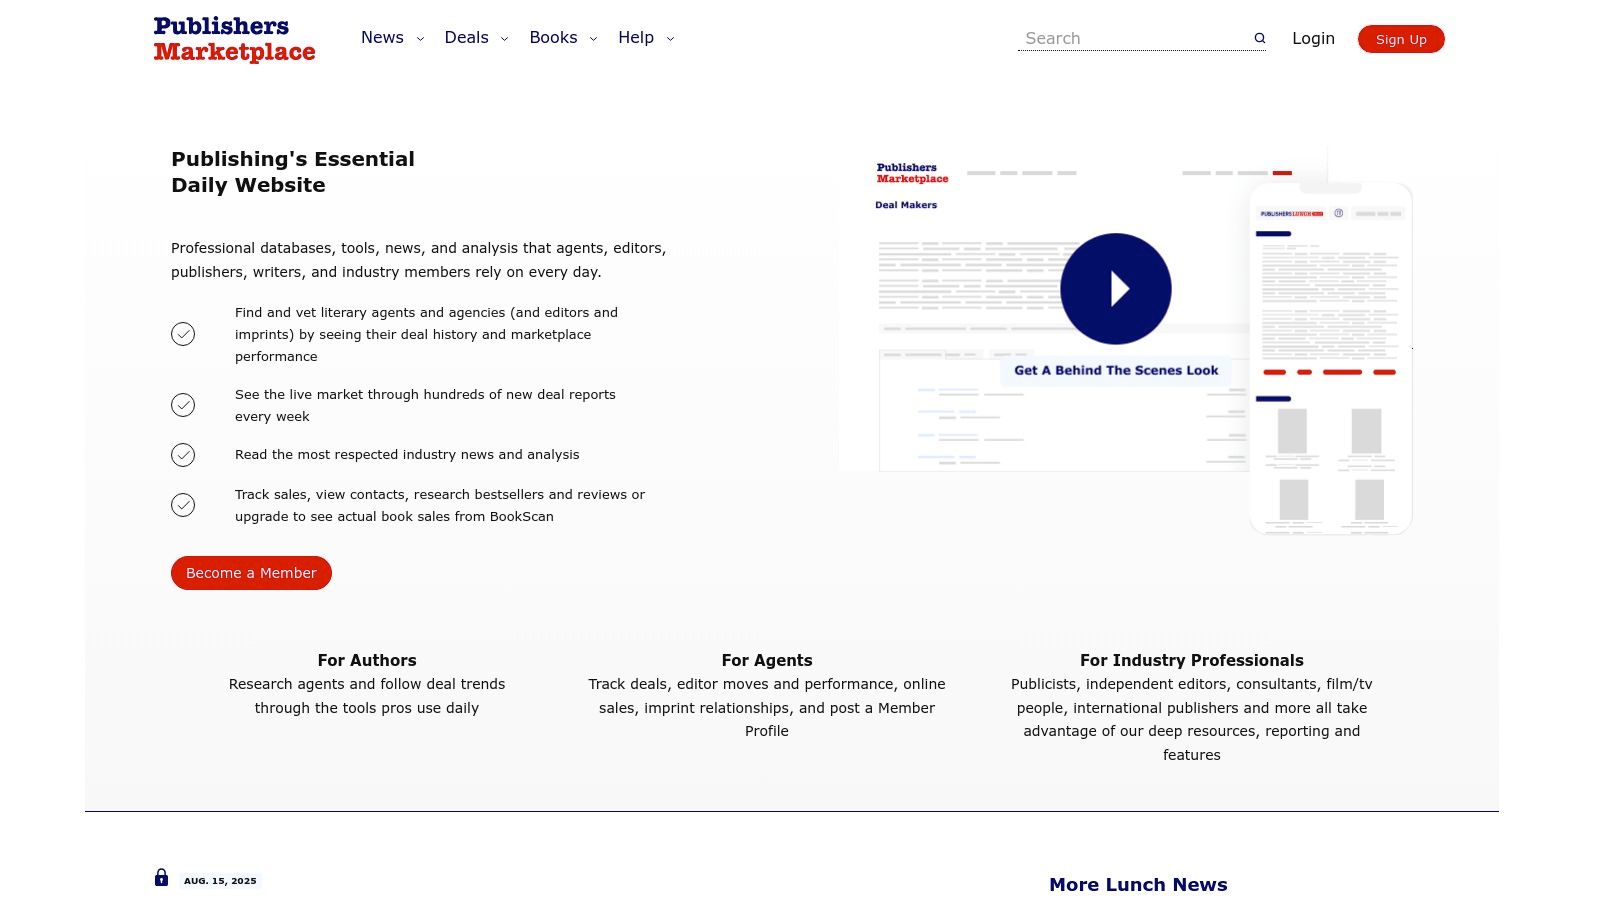Click checkmark icon beside literary agents text
Screen dimensions: 1600x900
point(183,334)
